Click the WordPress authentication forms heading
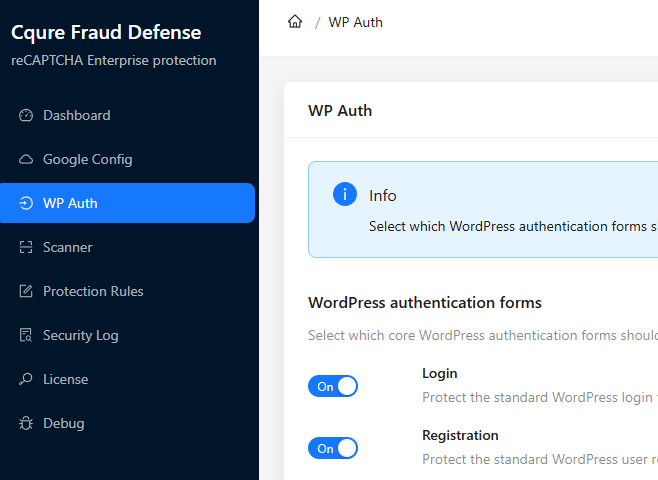 425,303
